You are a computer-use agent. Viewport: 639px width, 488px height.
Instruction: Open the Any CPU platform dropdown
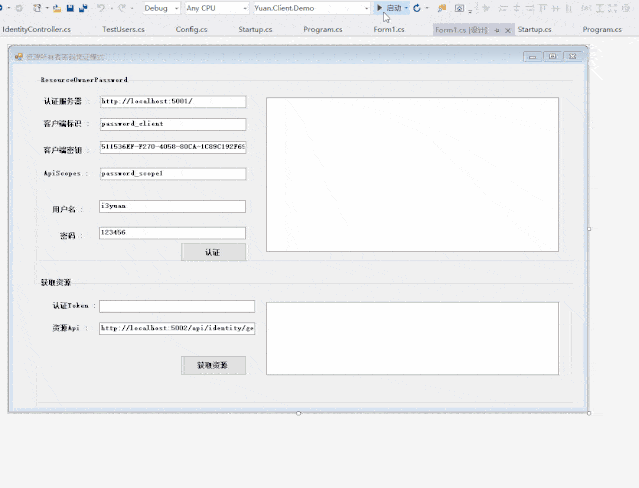(215, 8)
